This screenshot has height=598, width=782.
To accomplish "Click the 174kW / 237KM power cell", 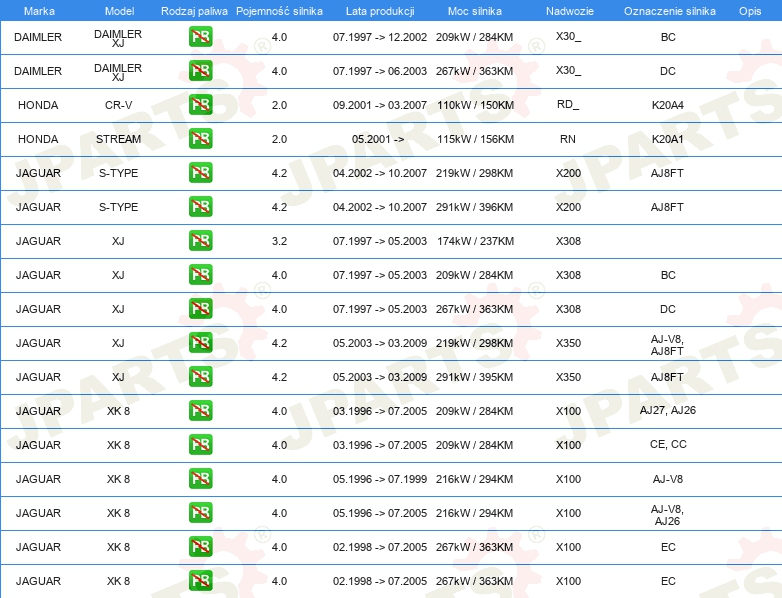I will pos(476,241).
